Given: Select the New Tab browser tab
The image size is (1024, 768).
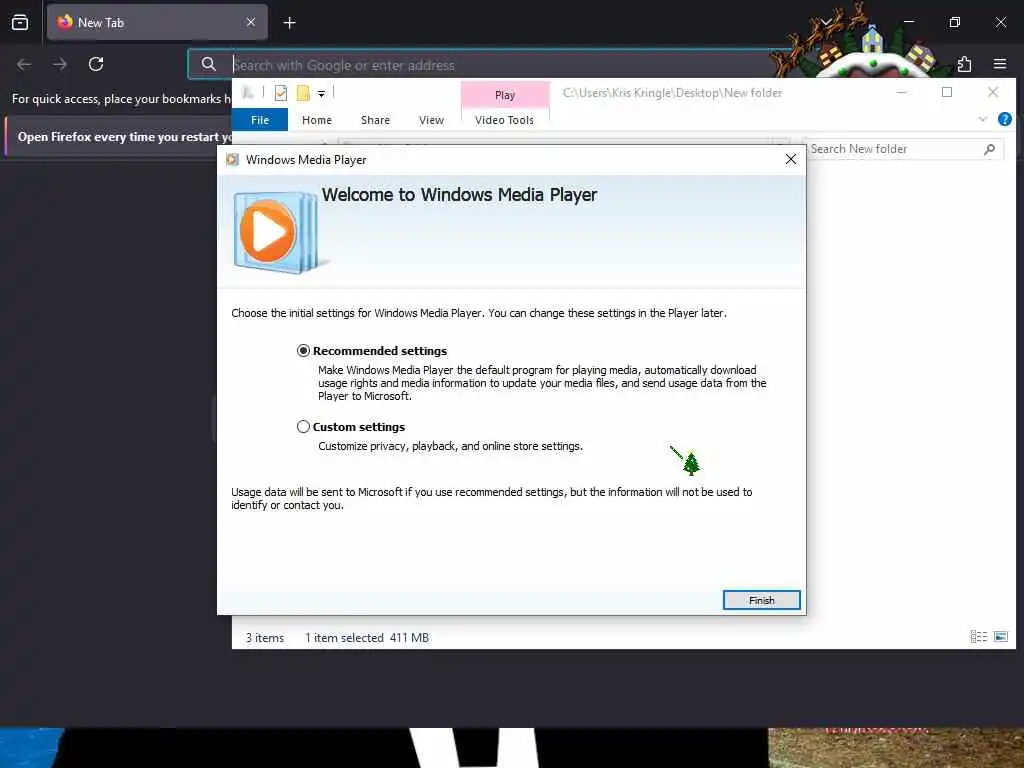Looking at the screenshot, I should pyautogui.click(x=157, y=22).
